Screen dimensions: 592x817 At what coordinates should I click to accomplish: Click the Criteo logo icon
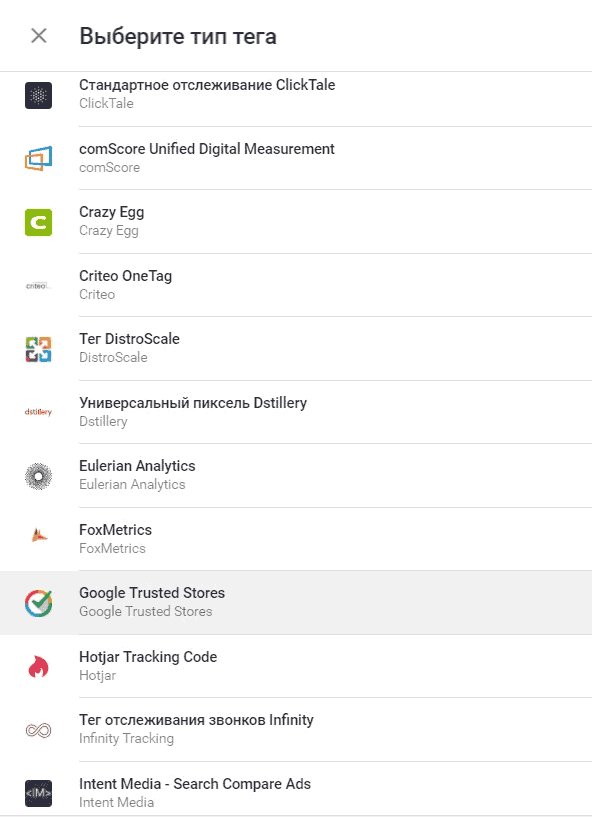coord(39,286)
